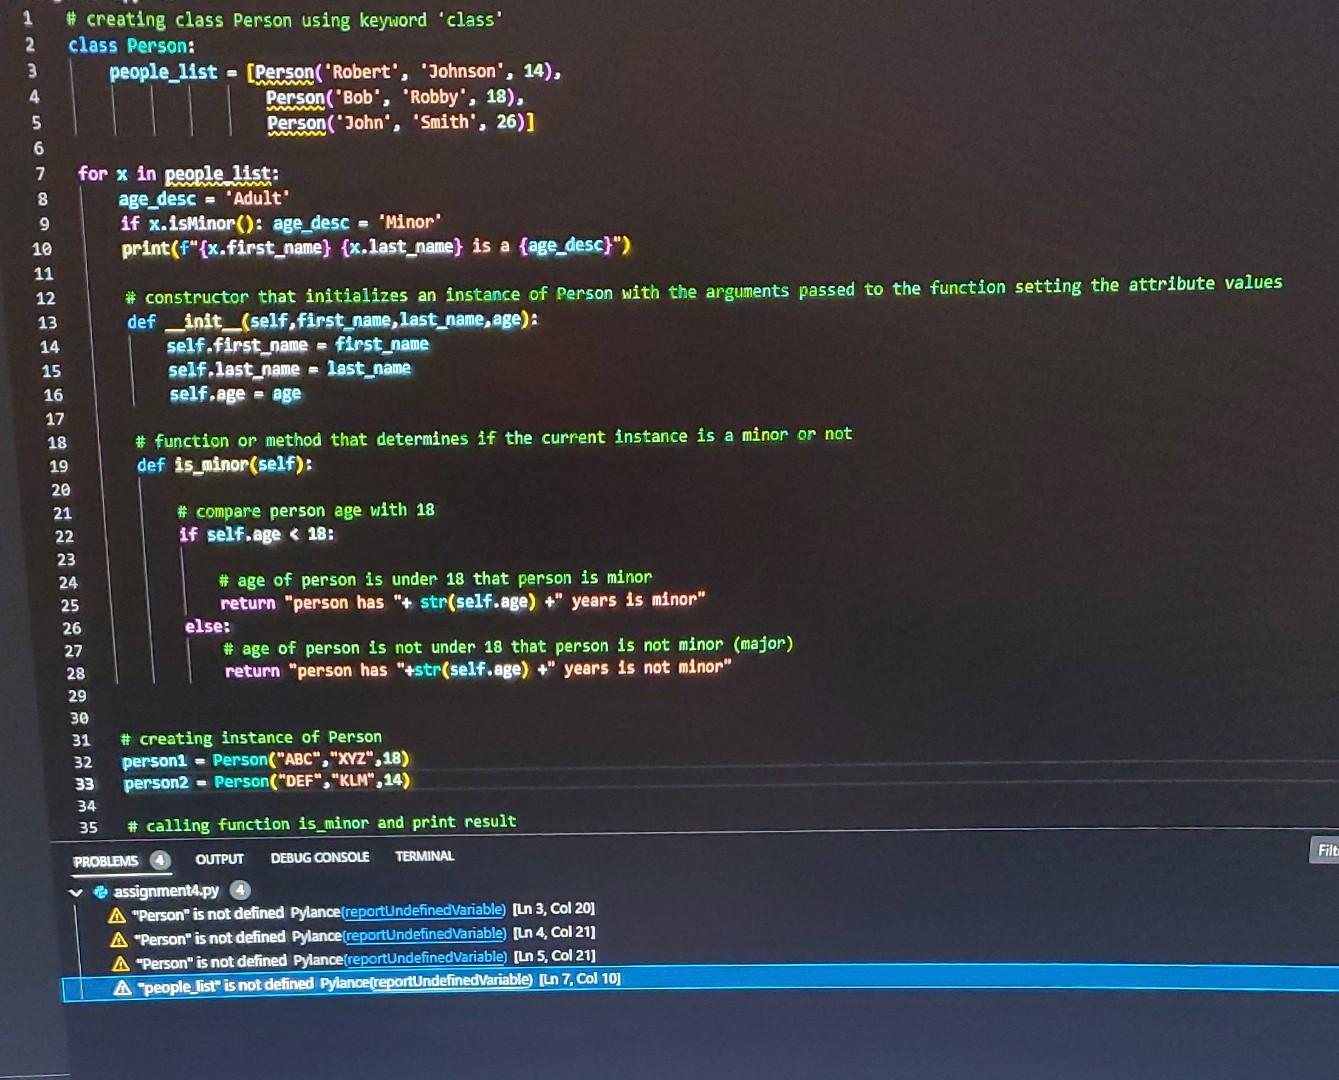The image size is (1339, 1080).
Task: Click line number 10 in the editor gutter
Action: pos(41,248)
